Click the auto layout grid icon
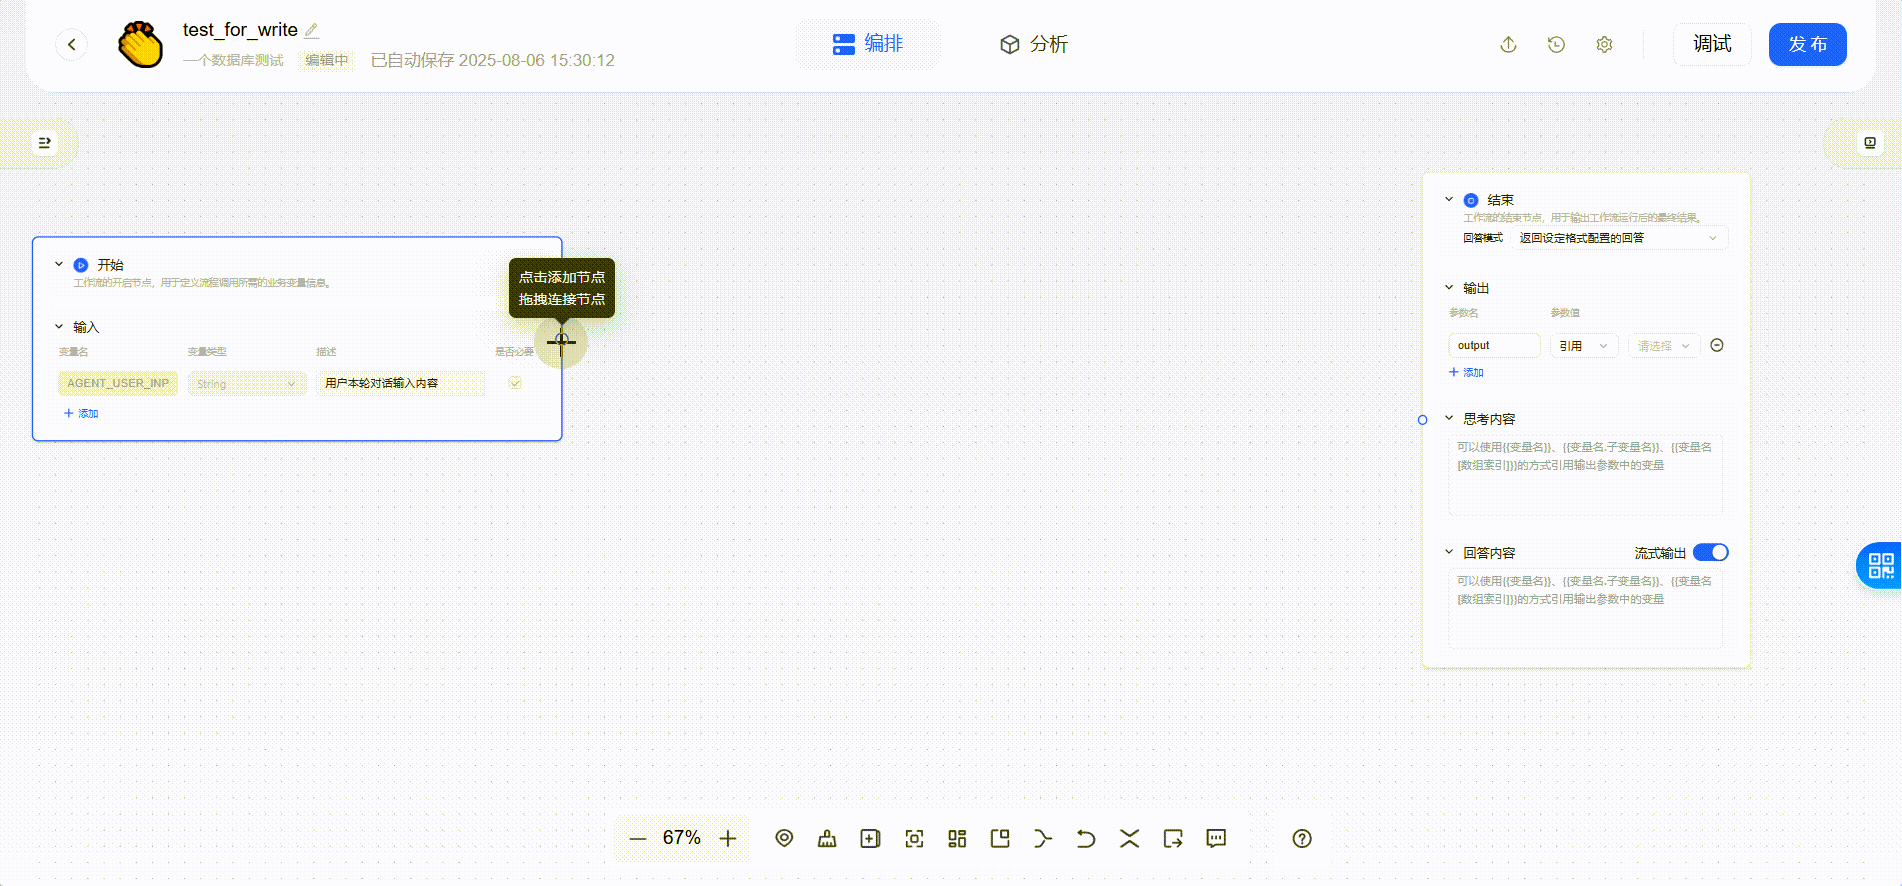 click(x=957, y=839)
